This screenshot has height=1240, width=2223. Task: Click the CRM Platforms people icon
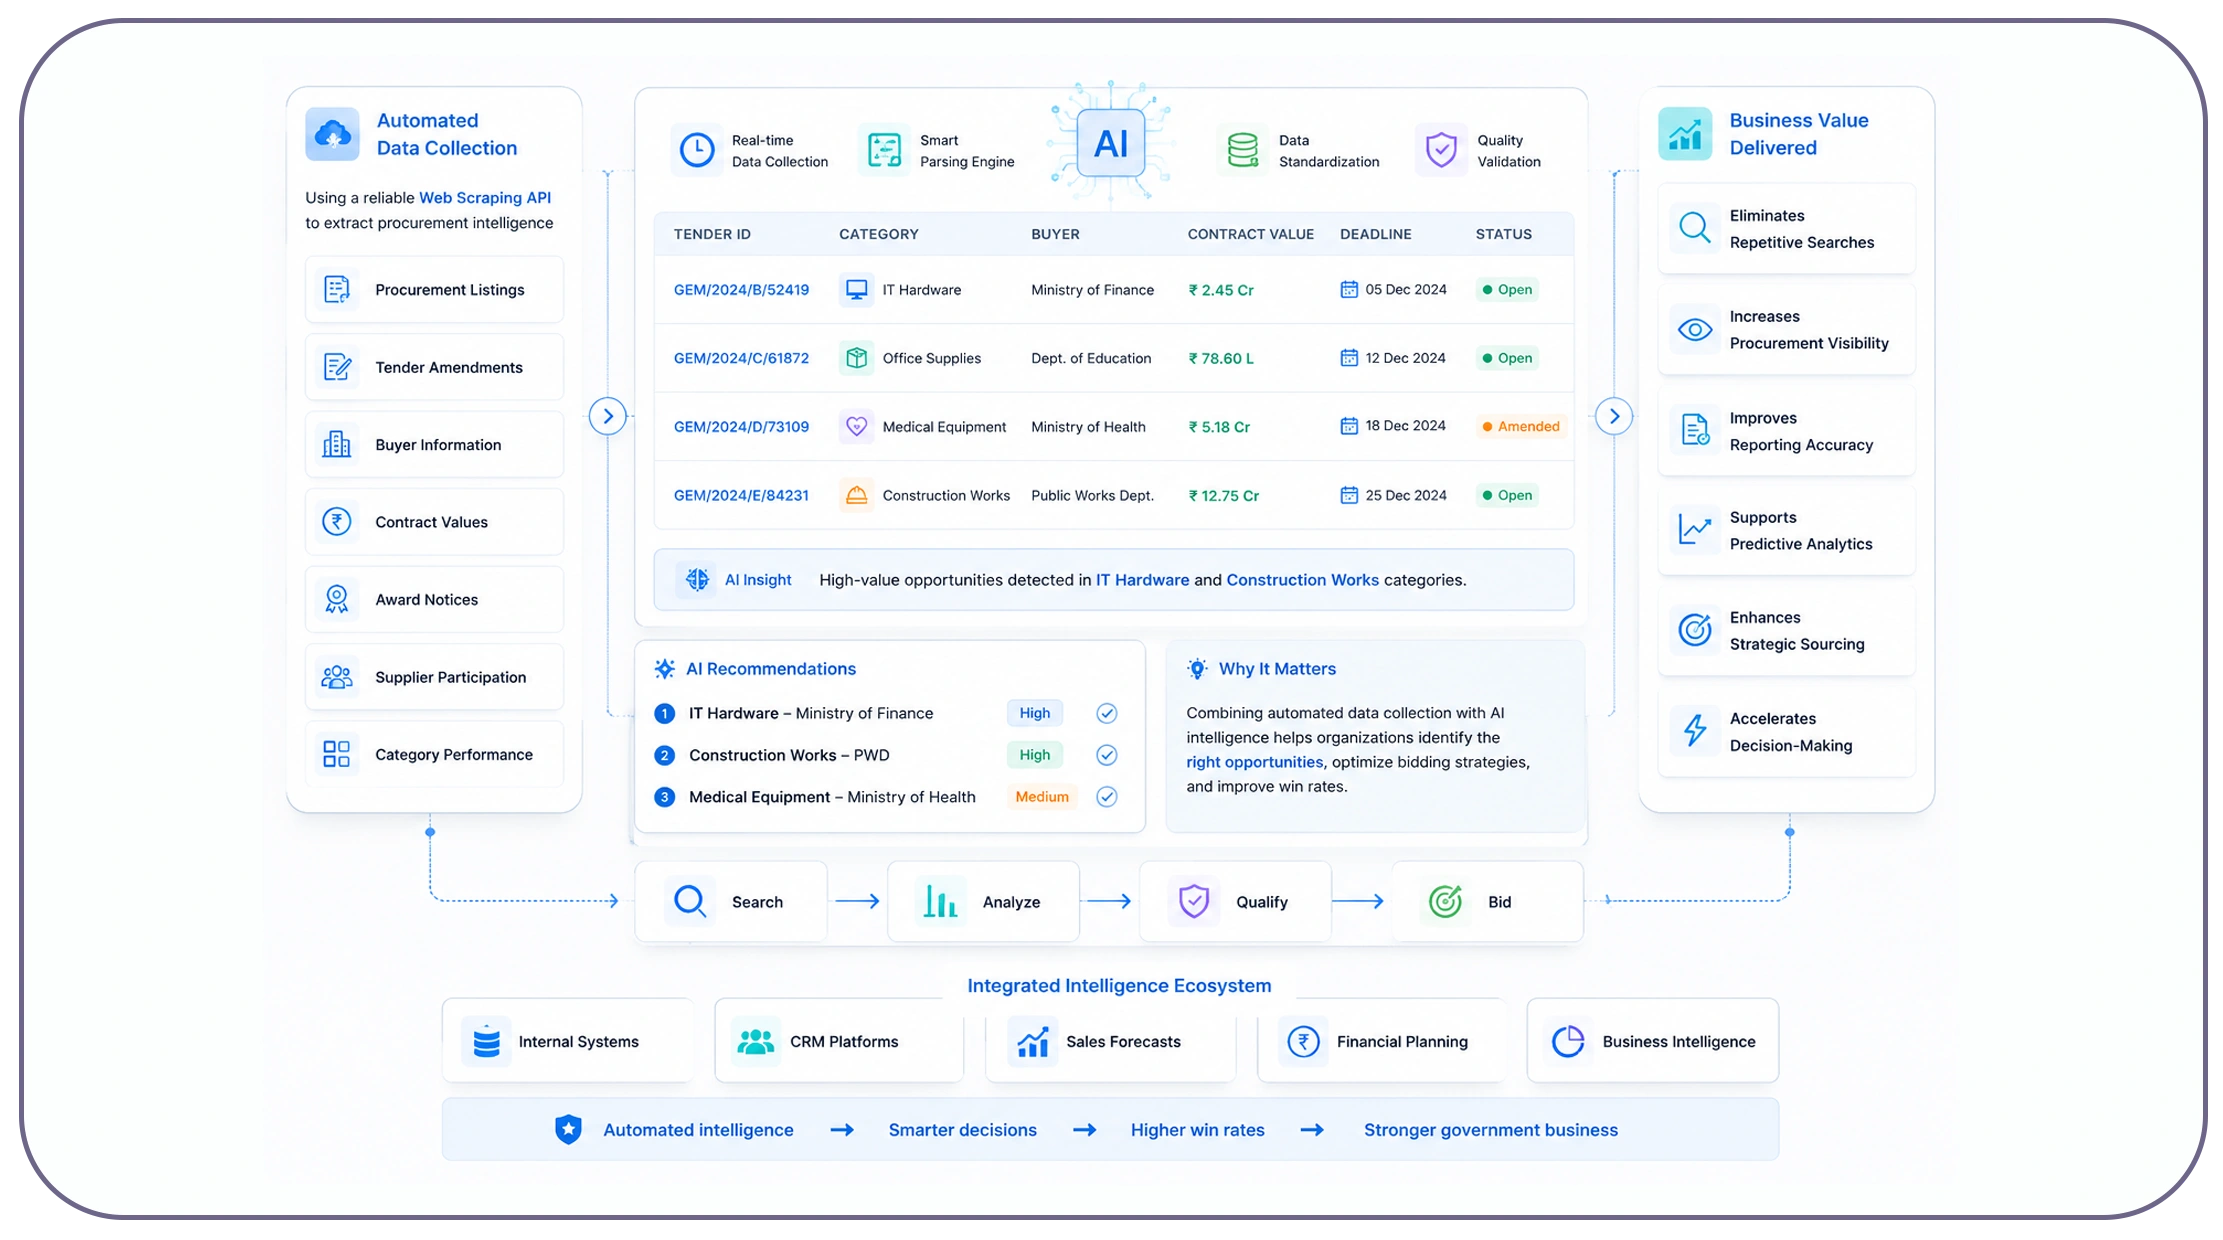756,1041
